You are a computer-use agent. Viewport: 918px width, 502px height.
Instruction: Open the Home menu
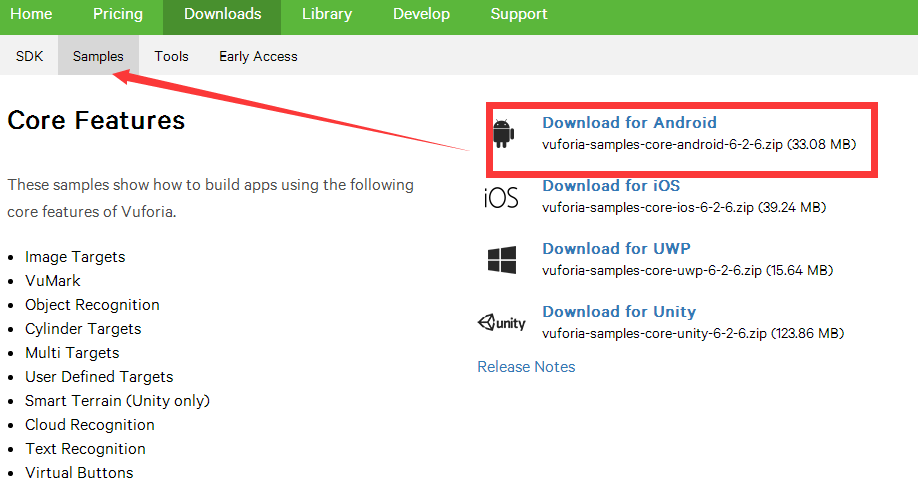pos(31,14)
